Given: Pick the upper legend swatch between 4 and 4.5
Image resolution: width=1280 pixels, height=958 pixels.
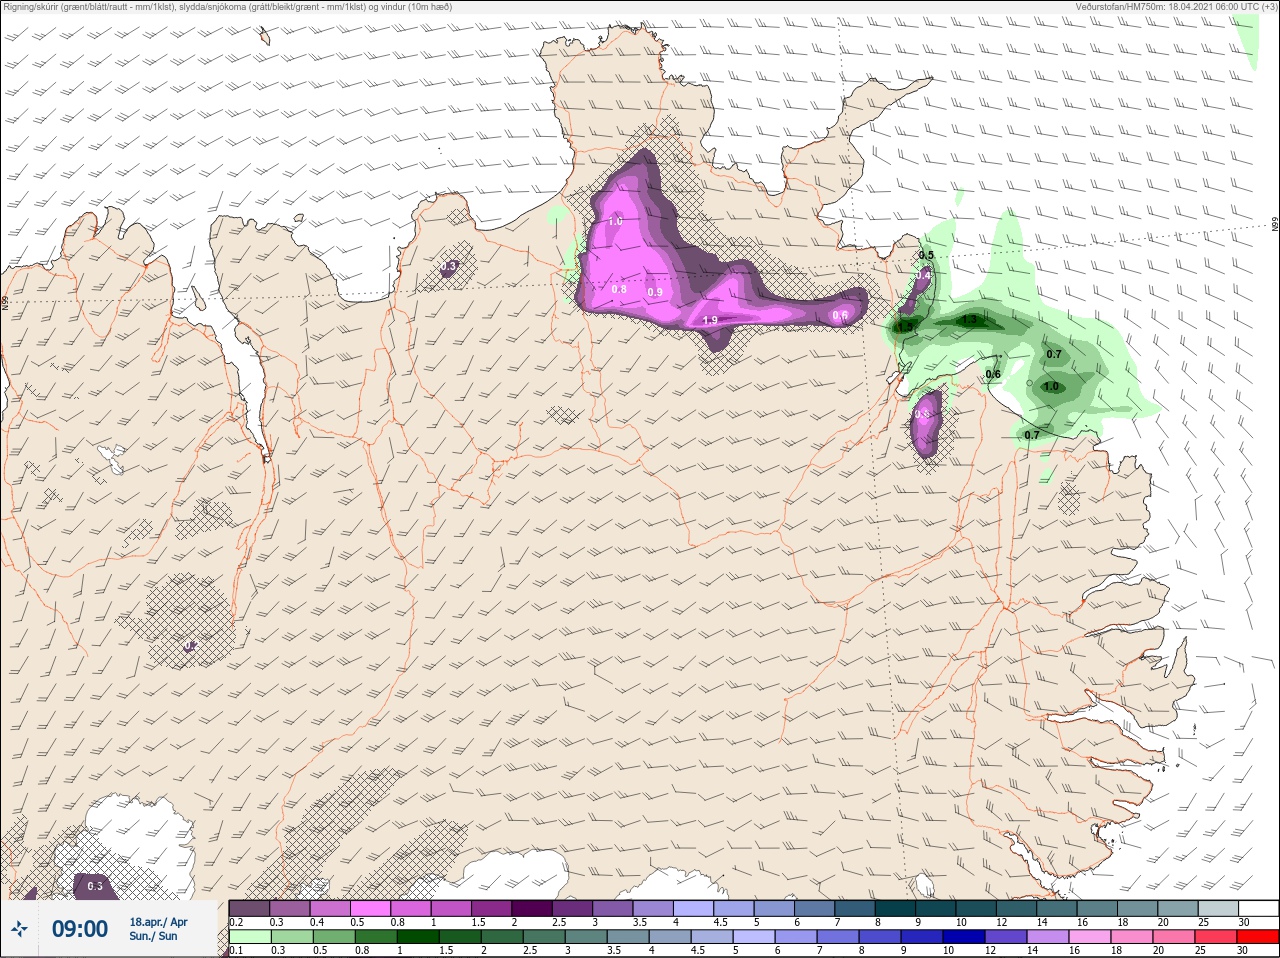Looking at the screenshot, I should pos(693,908).
